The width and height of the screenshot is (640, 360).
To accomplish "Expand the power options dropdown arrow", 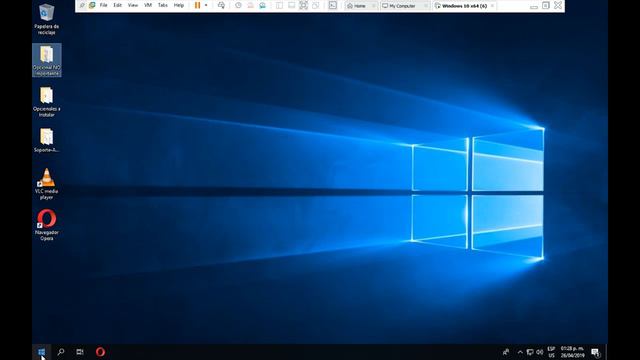I will coord(206,5).
